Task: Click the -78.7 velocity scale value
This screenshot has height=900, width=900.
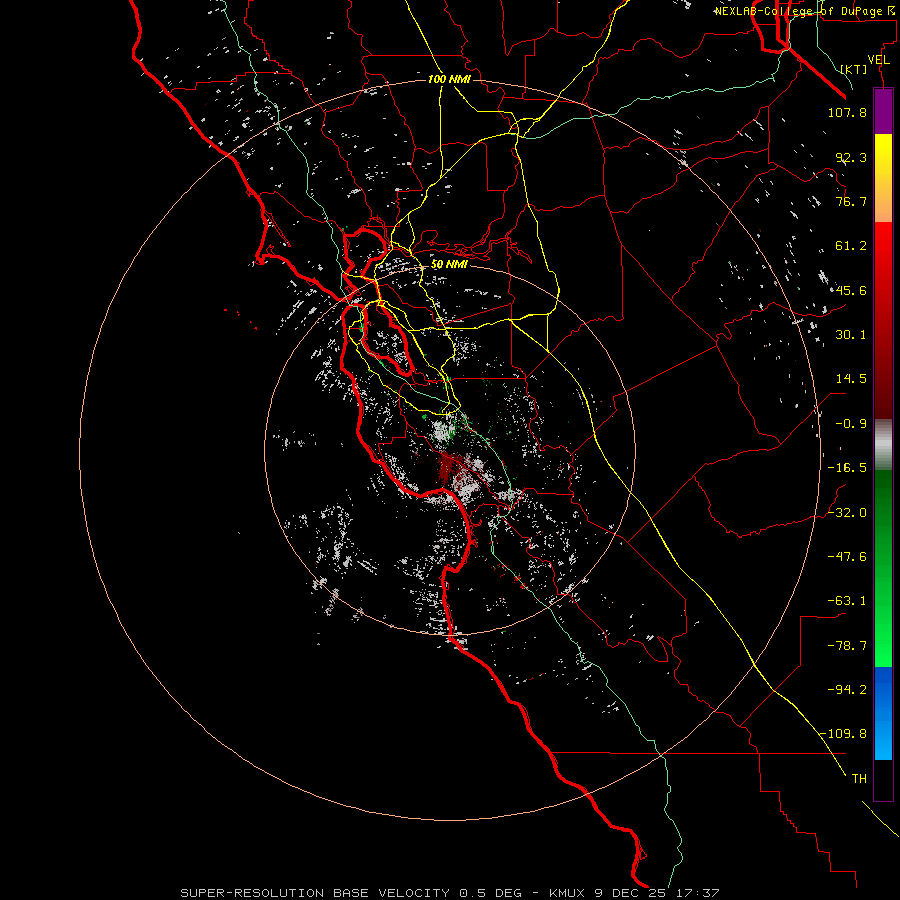Action: pos(847,646)
